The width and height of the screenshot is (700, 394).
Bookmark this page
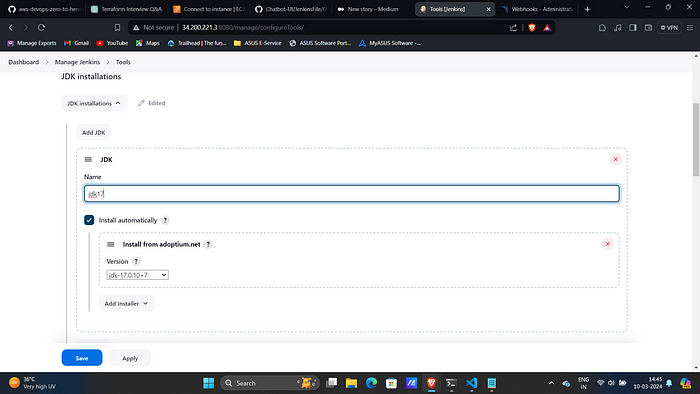pyautogui.click(x=117, y=28)
